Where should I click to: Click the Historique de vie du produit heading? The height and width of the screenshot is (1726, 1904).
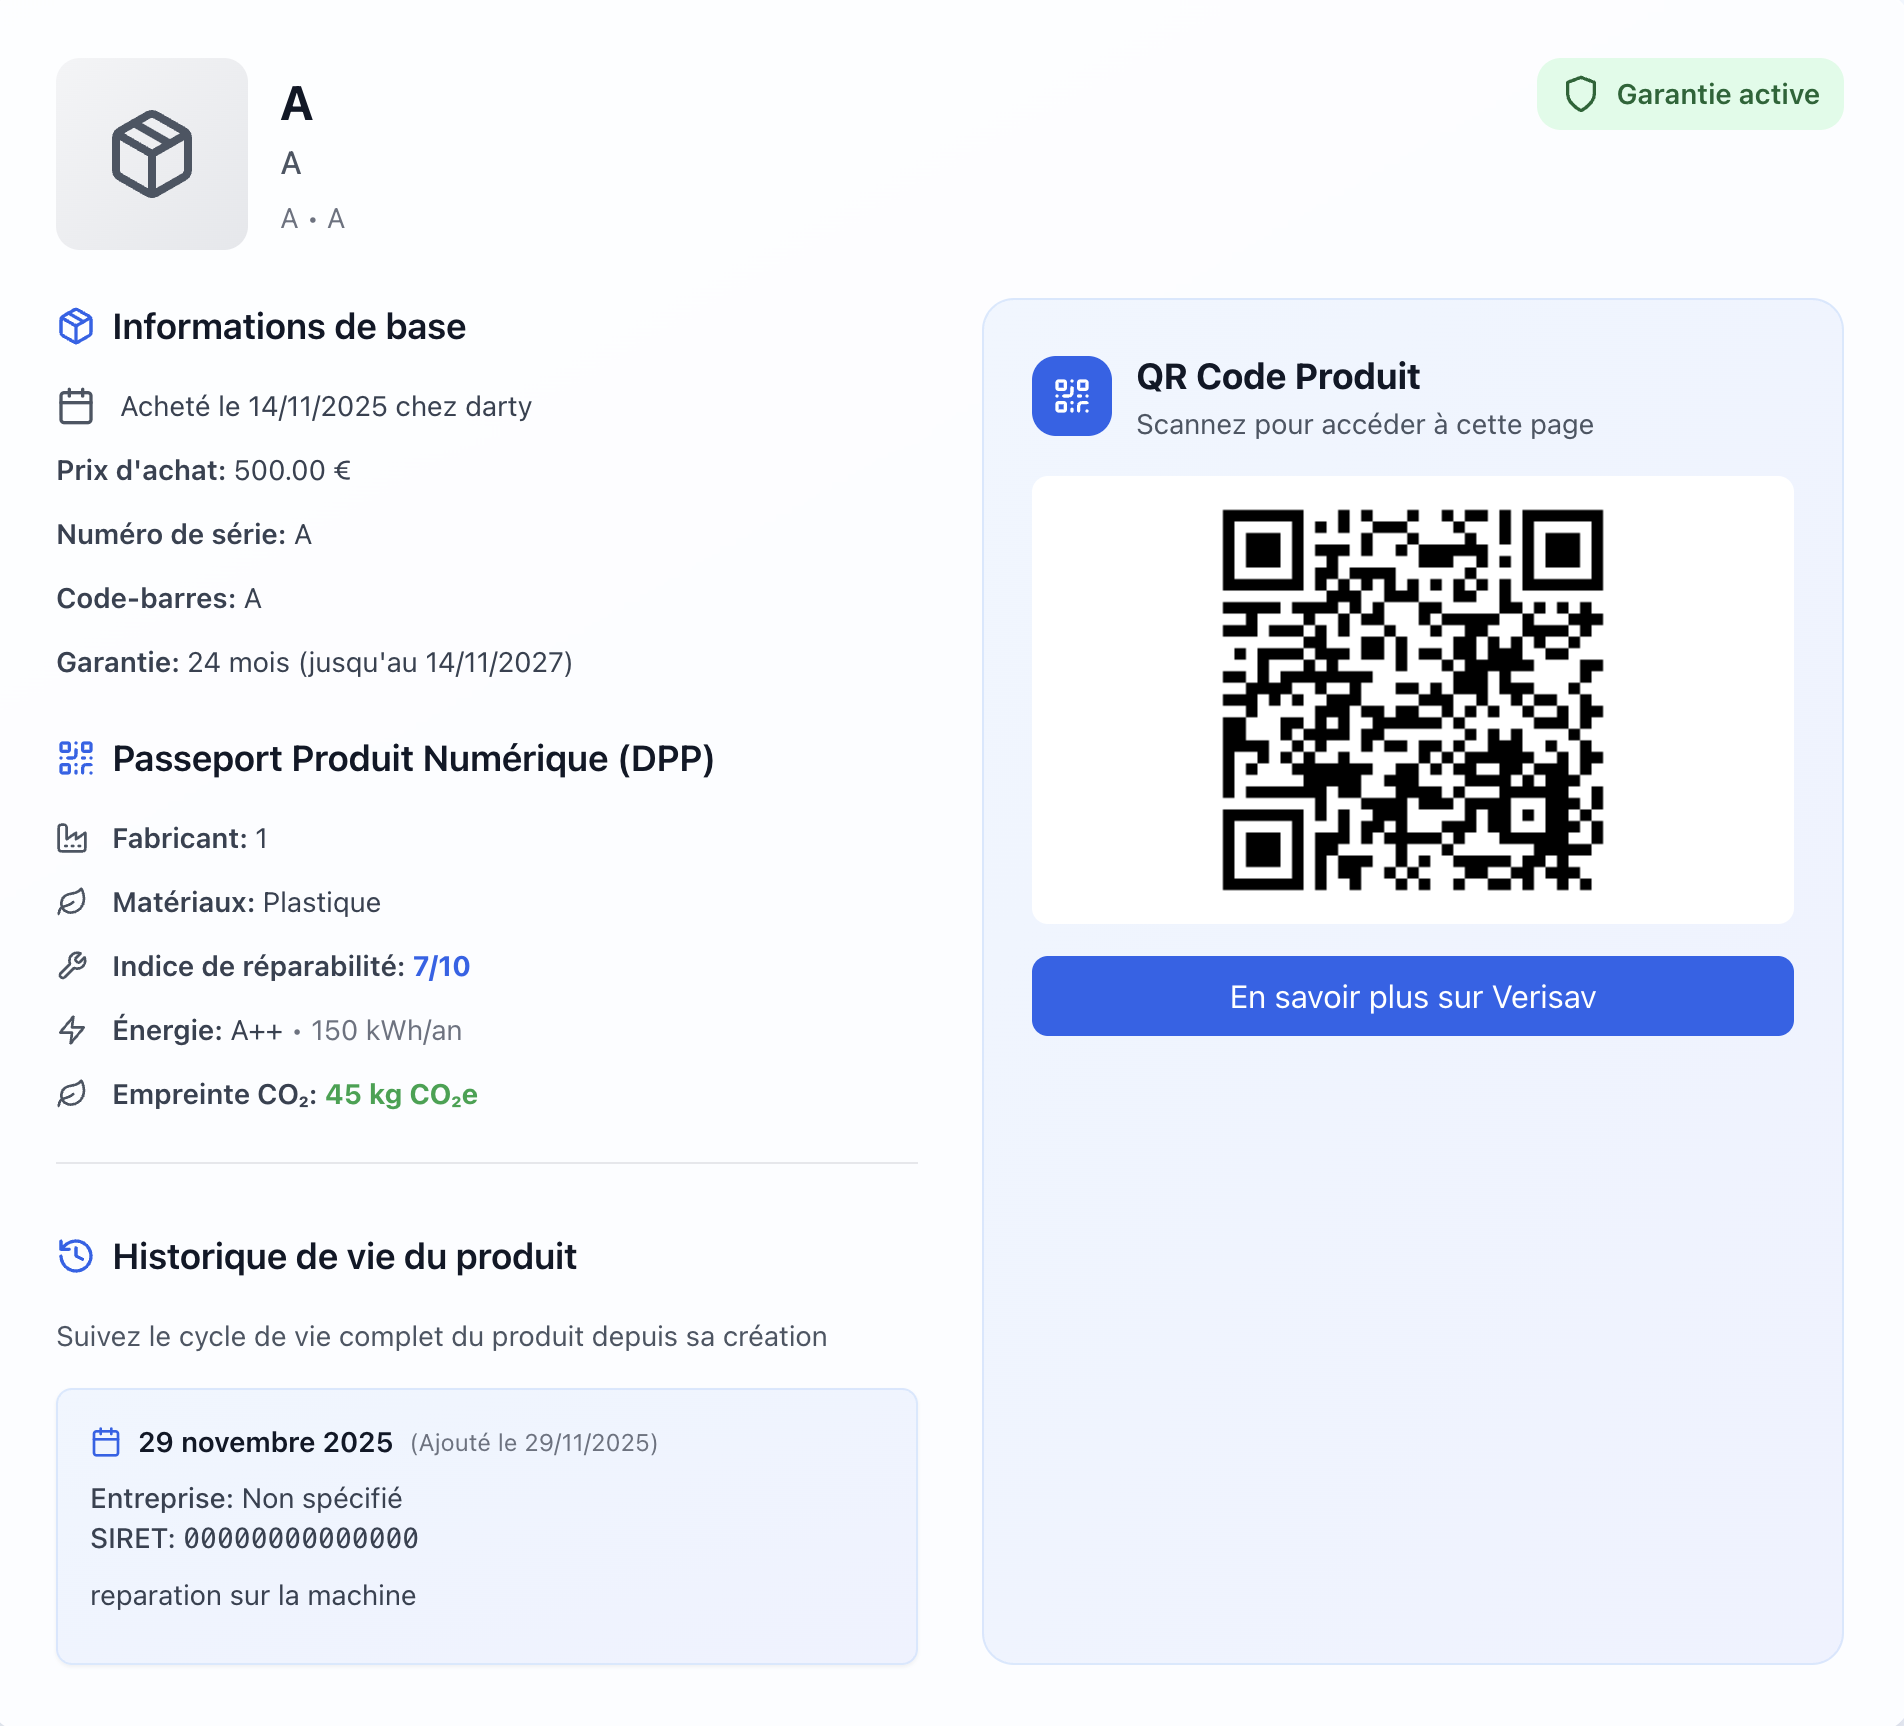point(344,1256)
